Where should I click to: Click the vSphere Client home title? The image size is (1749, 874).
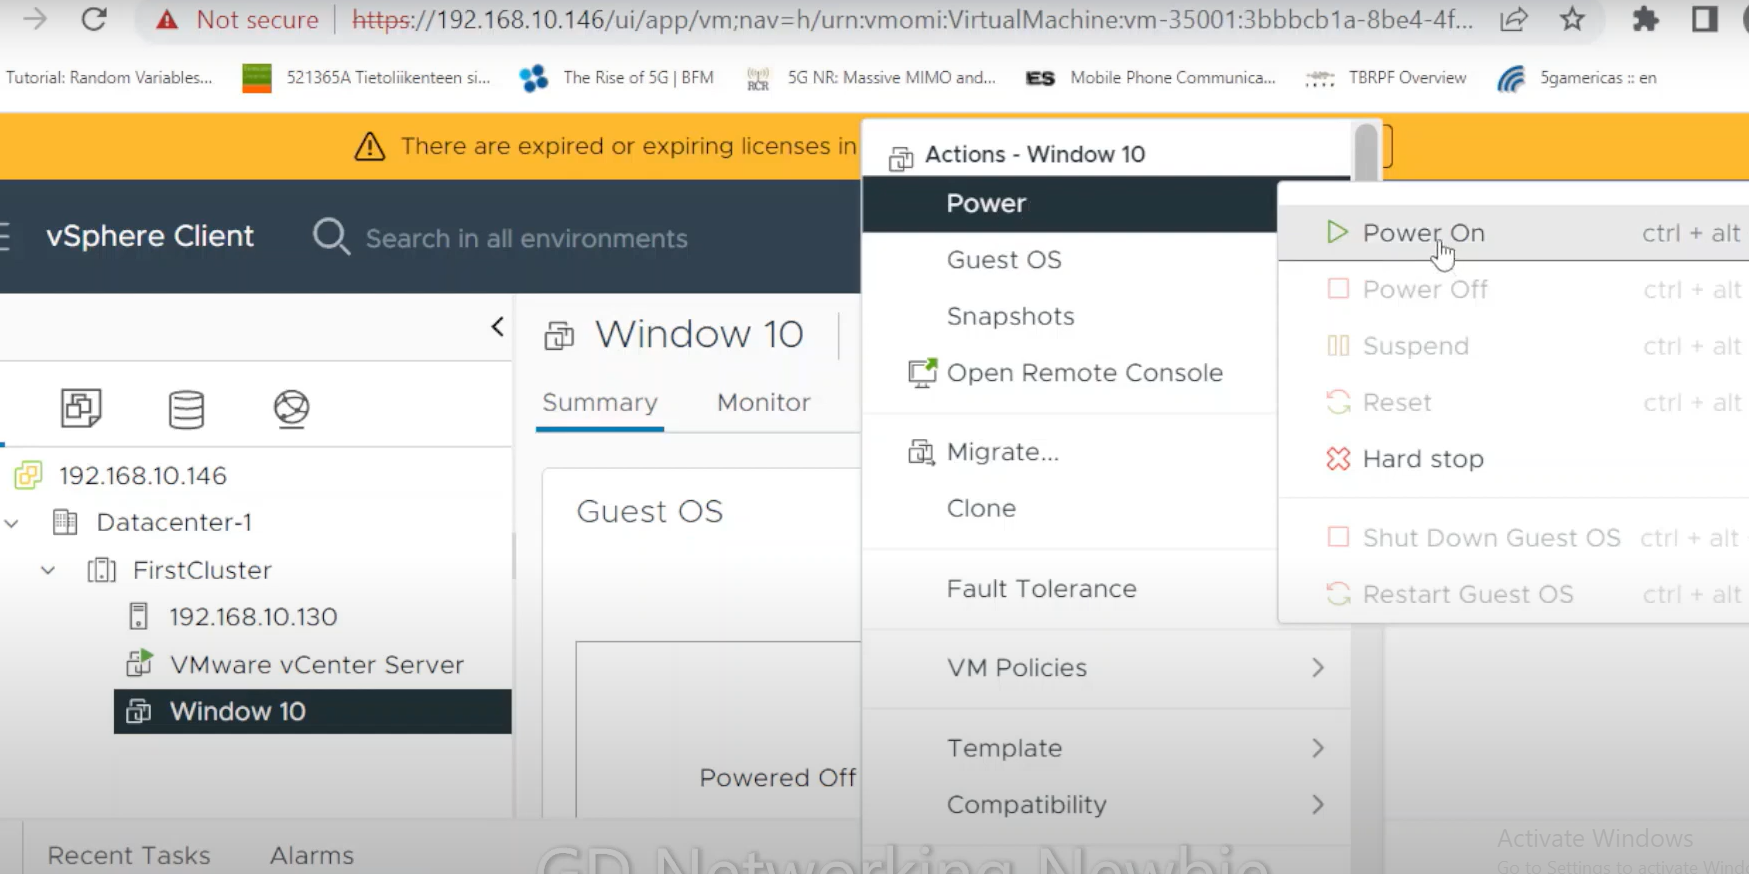click(150, 236)
